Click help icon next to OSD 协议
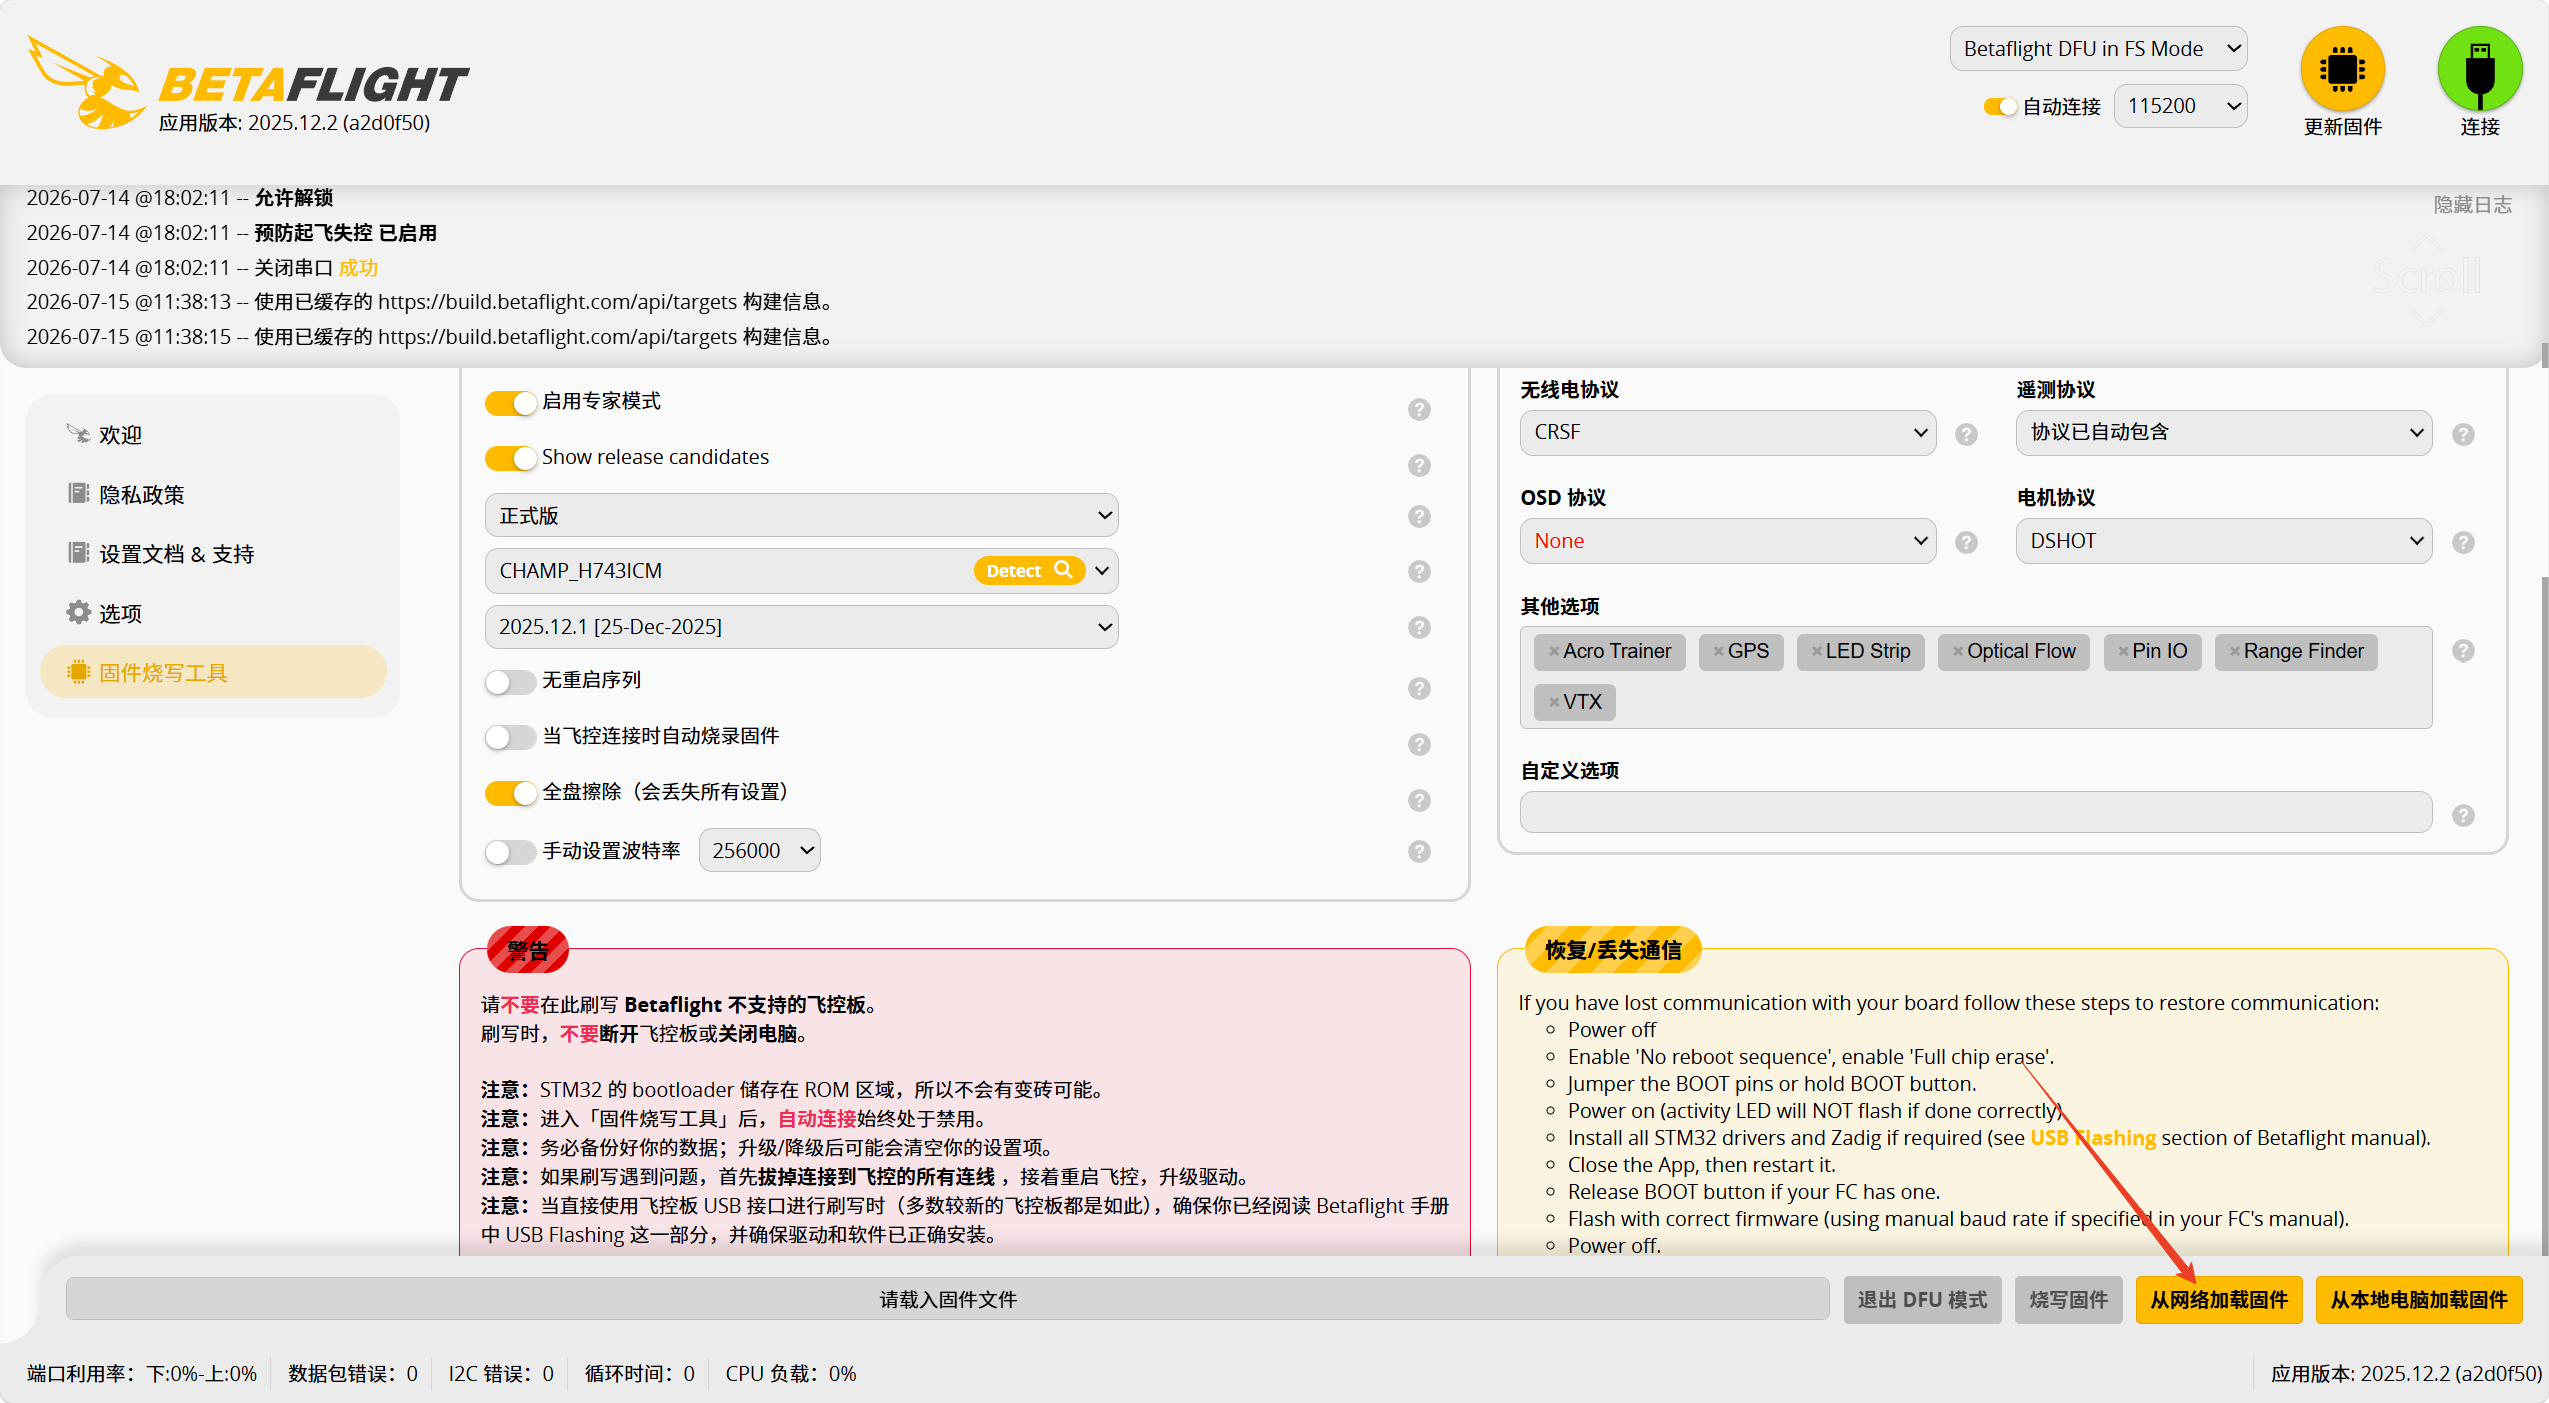The height and width of the screenshot is (1403, 2549). coord(1966,541)
